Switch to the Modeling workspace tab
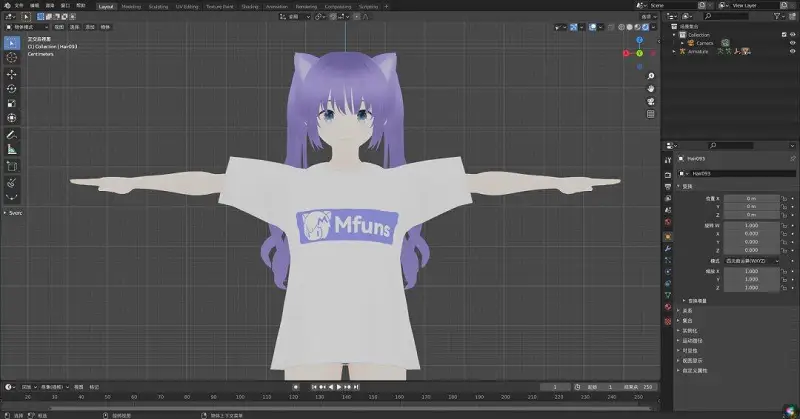 pyautogui.click(x=131, y=7)
